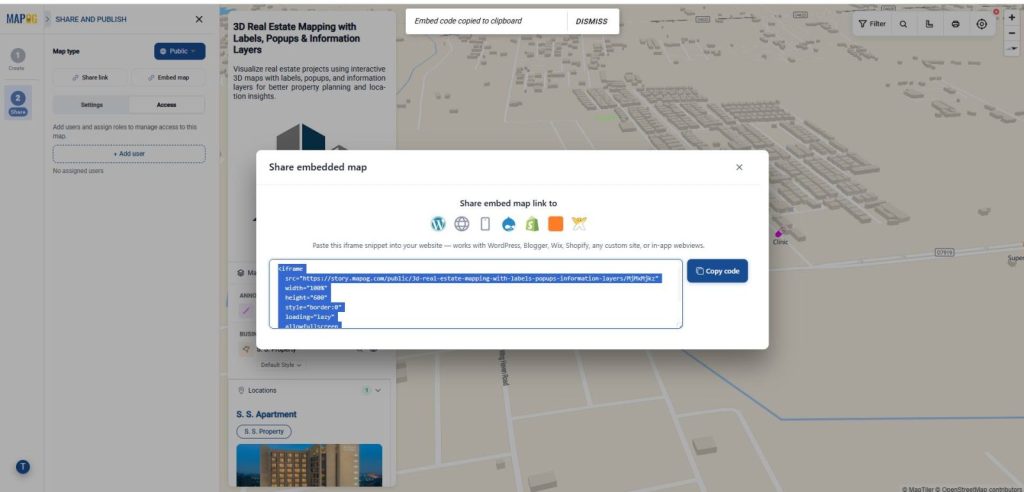Open map search magnifier tool
This screenshot has width=1024, height=492.
tap(903, 24)
